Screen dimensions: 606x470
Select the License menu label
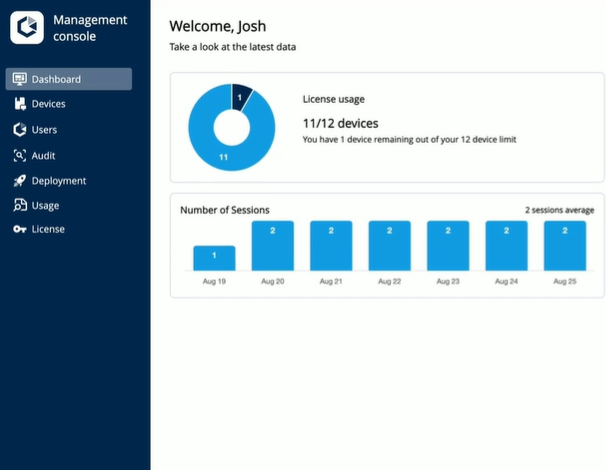(48, 229)
